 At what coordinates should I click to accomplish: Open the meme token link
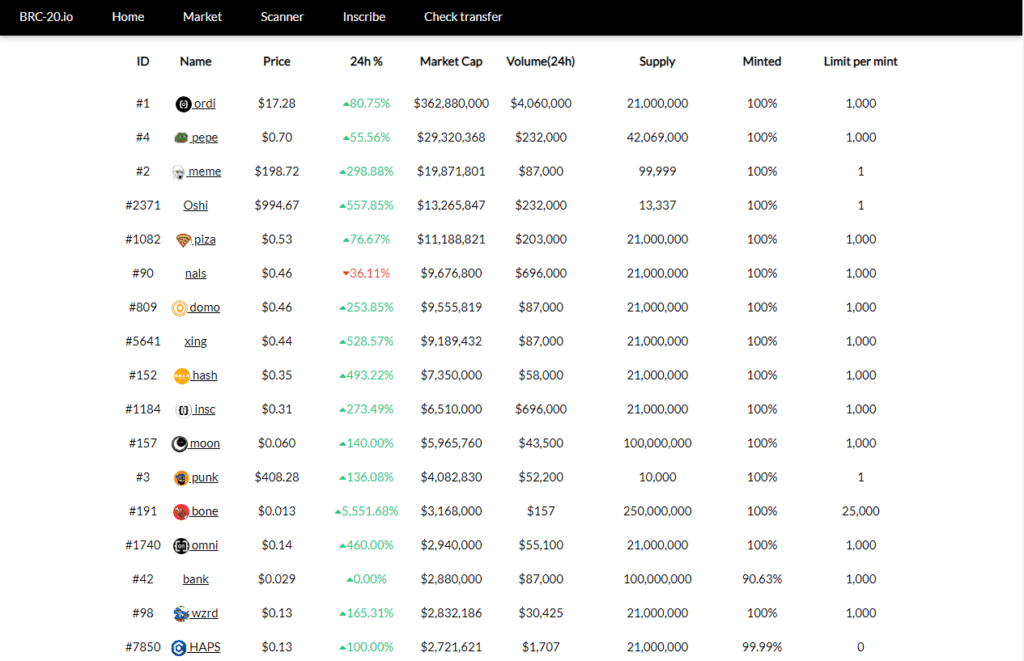[x=205, y=171]
